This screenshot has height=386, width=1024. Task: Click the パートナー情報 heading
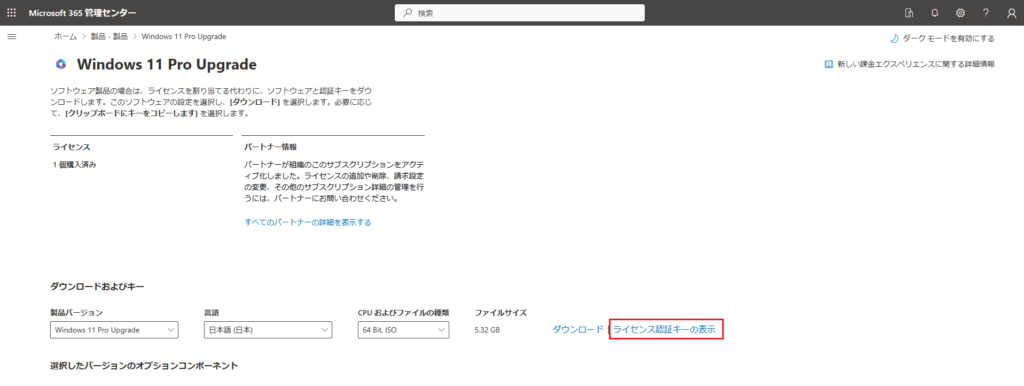click(270, 147)
